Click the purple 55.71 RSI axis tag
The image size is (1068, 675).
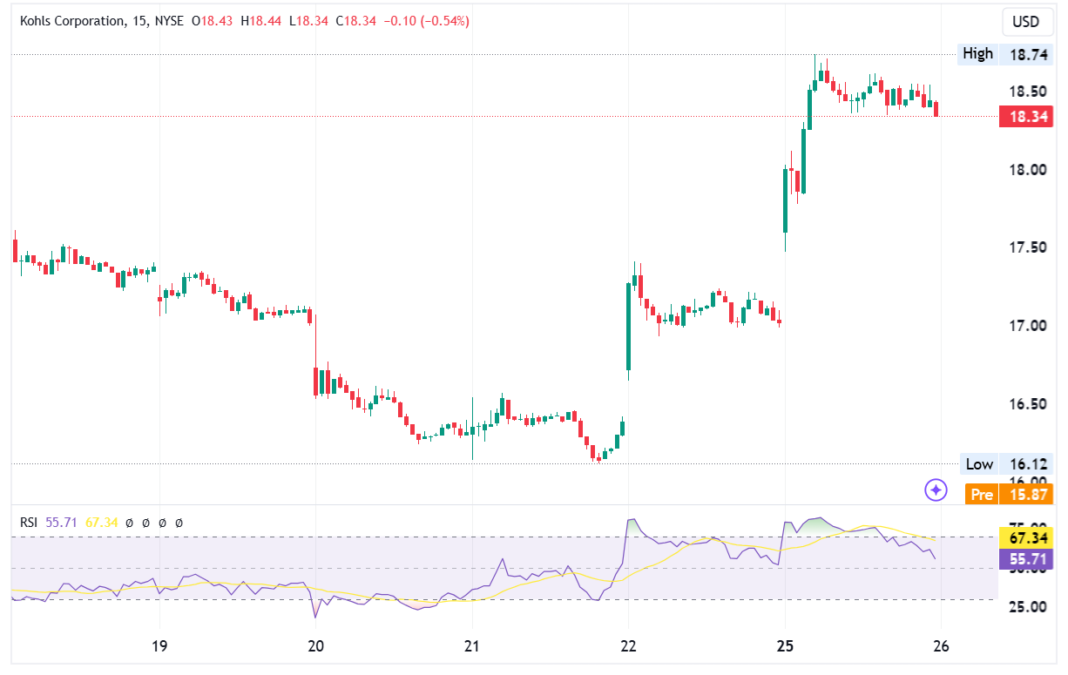coord(1026,559)
